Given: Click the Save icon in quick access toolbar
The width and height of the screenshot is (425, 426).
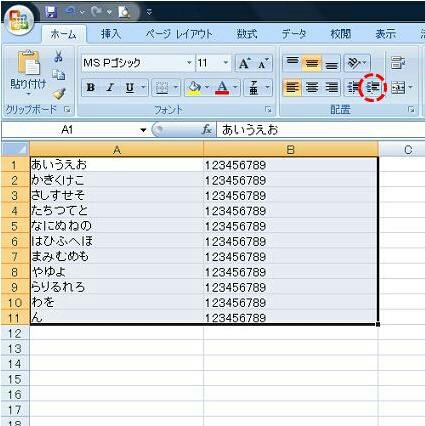Looking at the screenshot, I should pyautogui.click(x=51, y=12).
